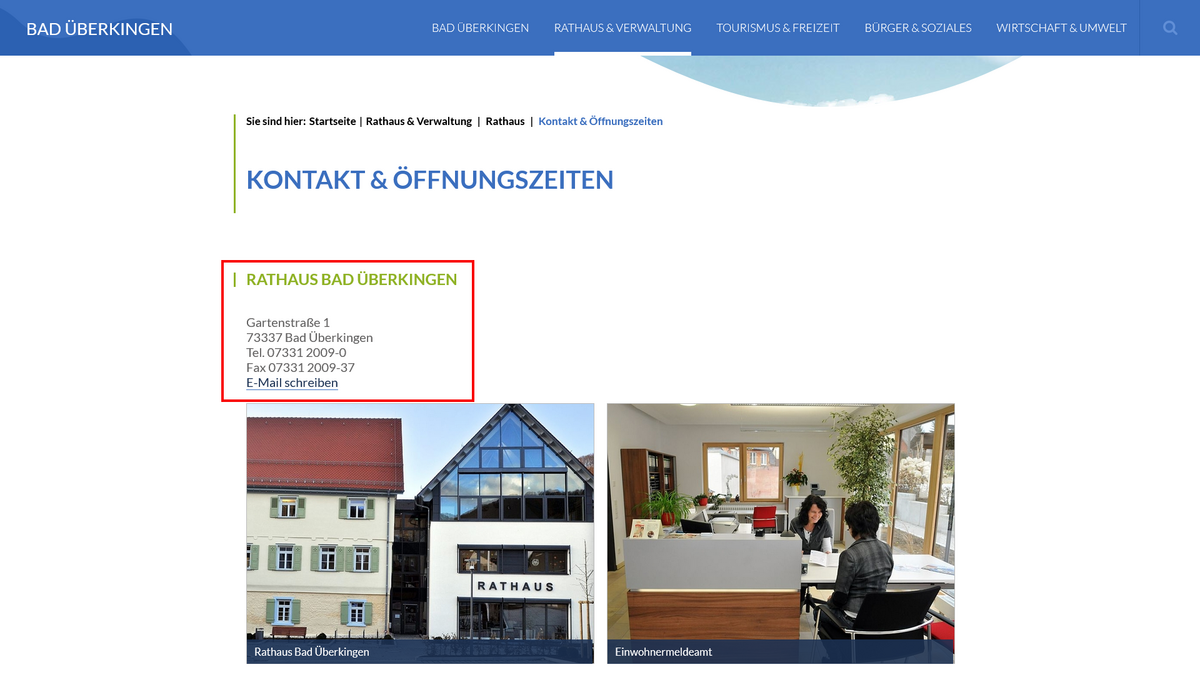This screenshot has height=697, width=1200.
Task: Open the Bad Überkingen navigation menu item
Action: [480, 28]
